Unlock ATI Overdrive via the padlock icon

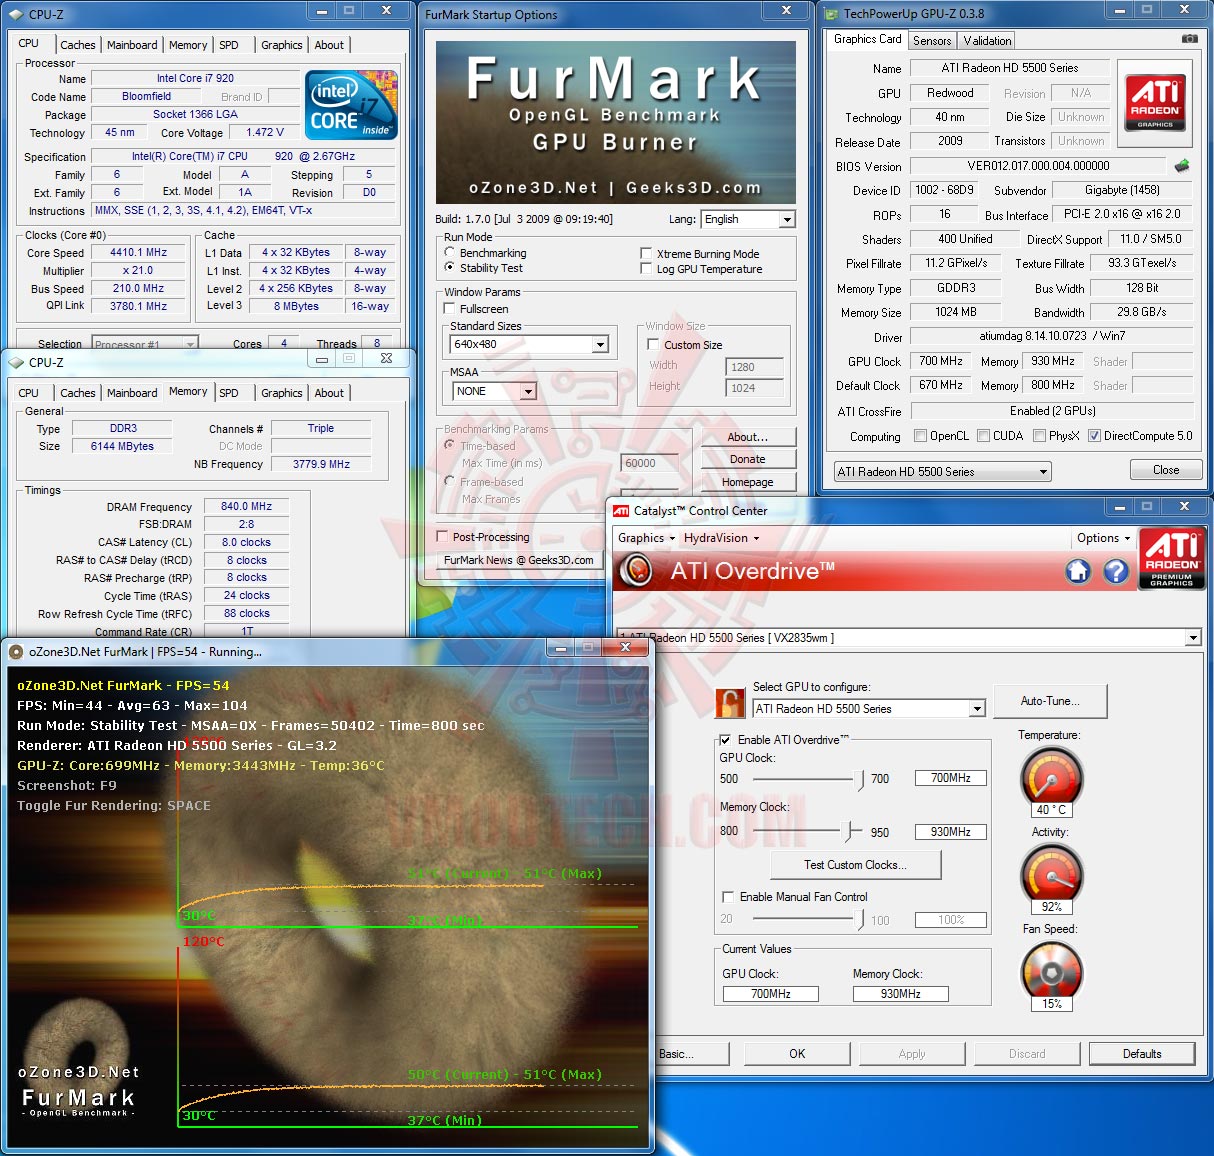point(730,702)
